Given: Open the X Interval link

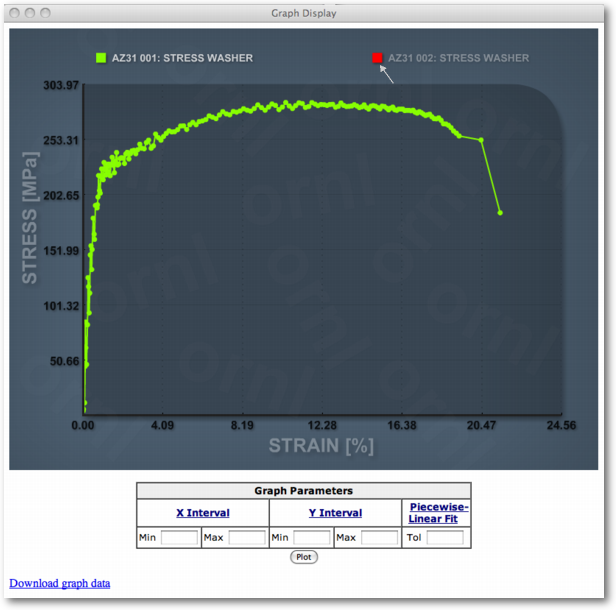Looking at the screenshot, I should coord(203,513).
